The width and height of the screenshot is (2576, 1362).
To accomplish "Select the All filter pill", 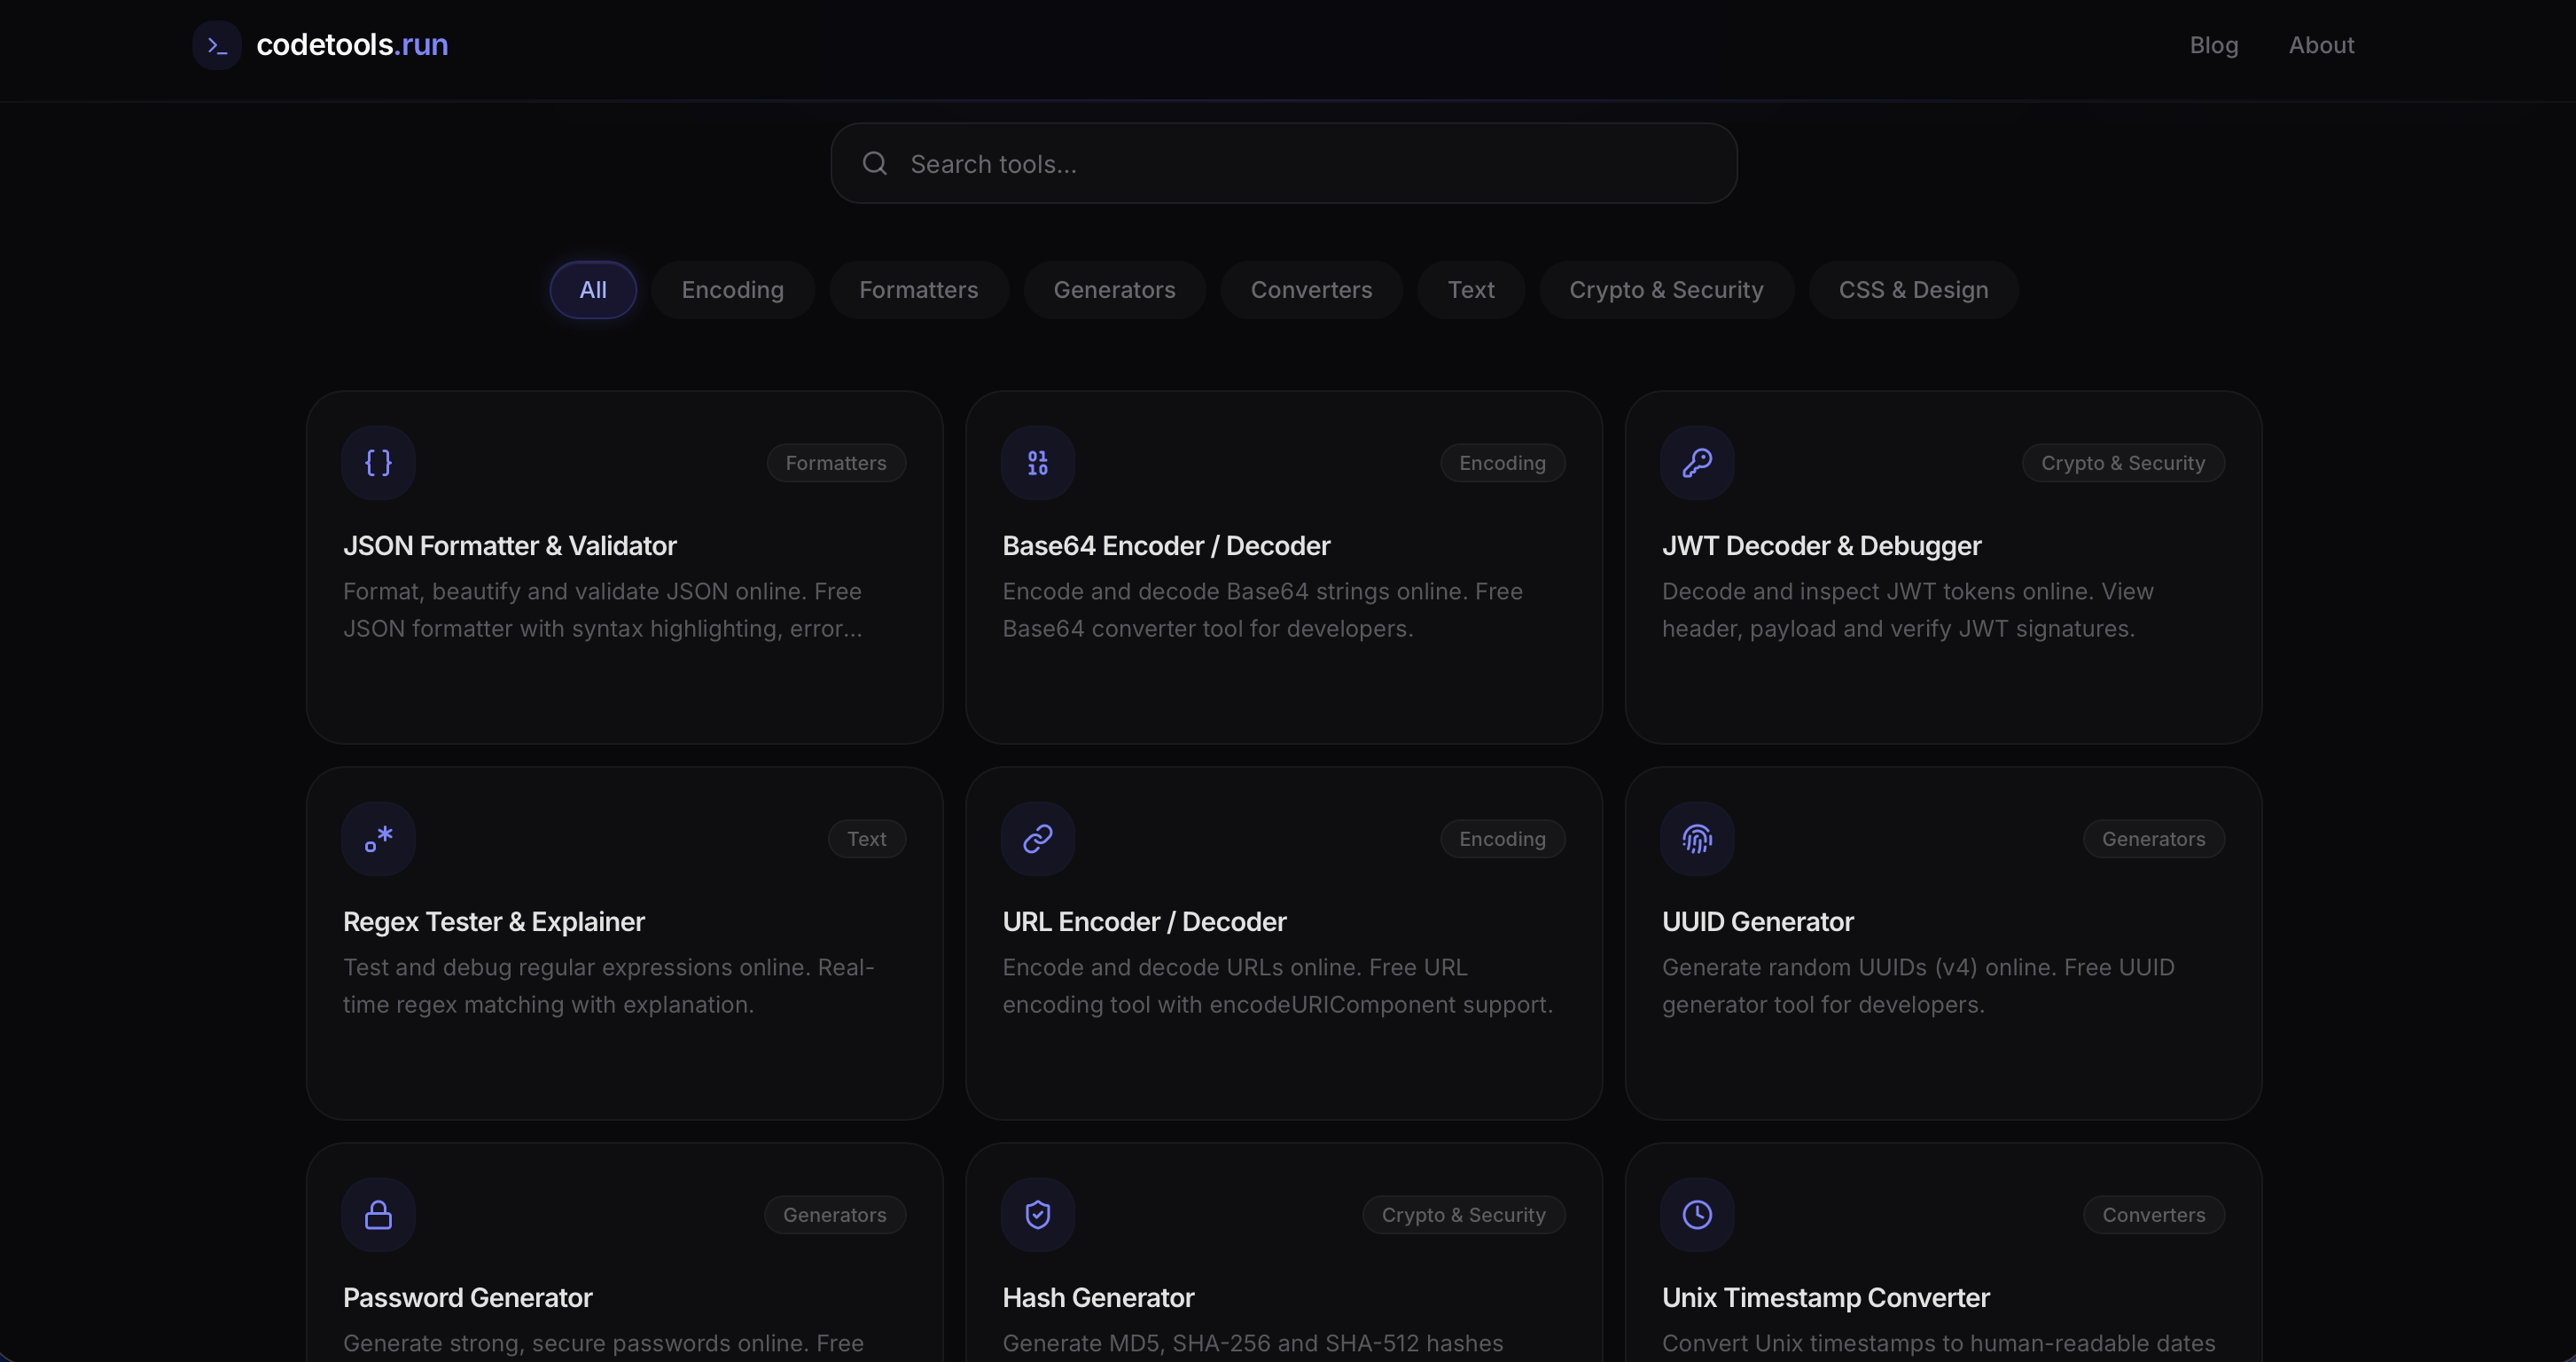I will [x=592, y=289].
